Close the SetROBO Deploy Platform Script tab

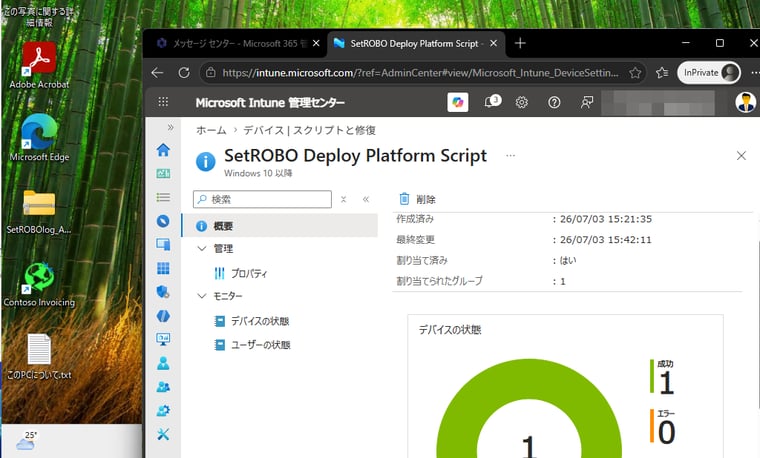click(493, 43)
